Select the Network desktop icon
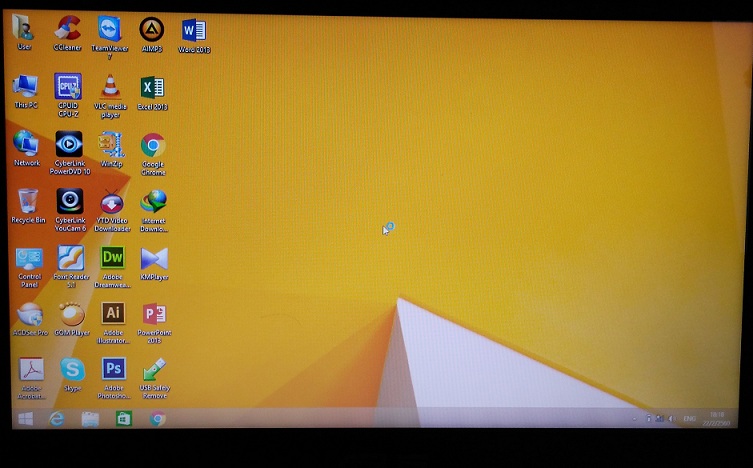Image resolution: width=753 pixels, height=468 pixels. (26, 148)
